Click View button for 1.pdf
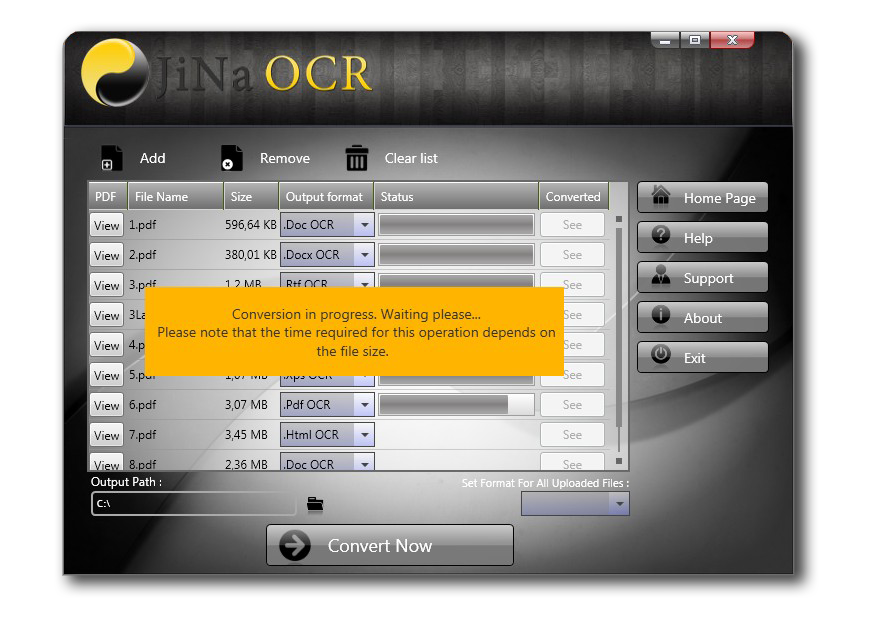The height and width of the screenshot is (633, 890). click(107, 225)
